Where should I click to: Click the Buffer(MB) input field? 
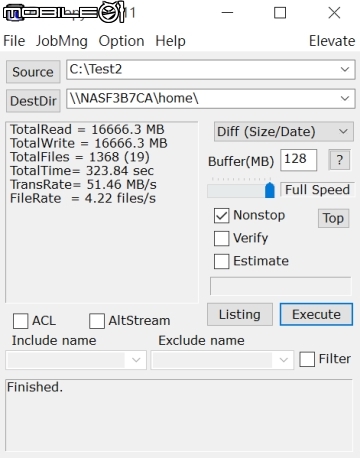[298, 160]
